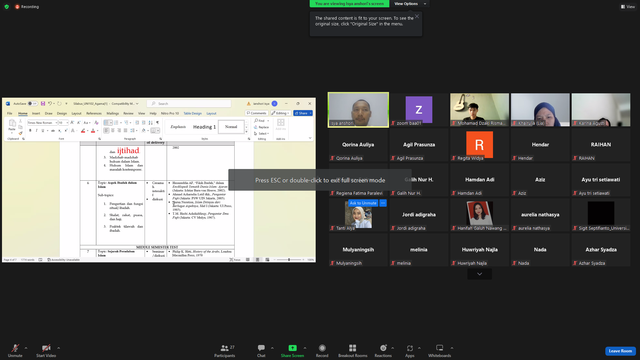
Task: Open the Editing mode dropdown in Word
Action: pos(280,113)
